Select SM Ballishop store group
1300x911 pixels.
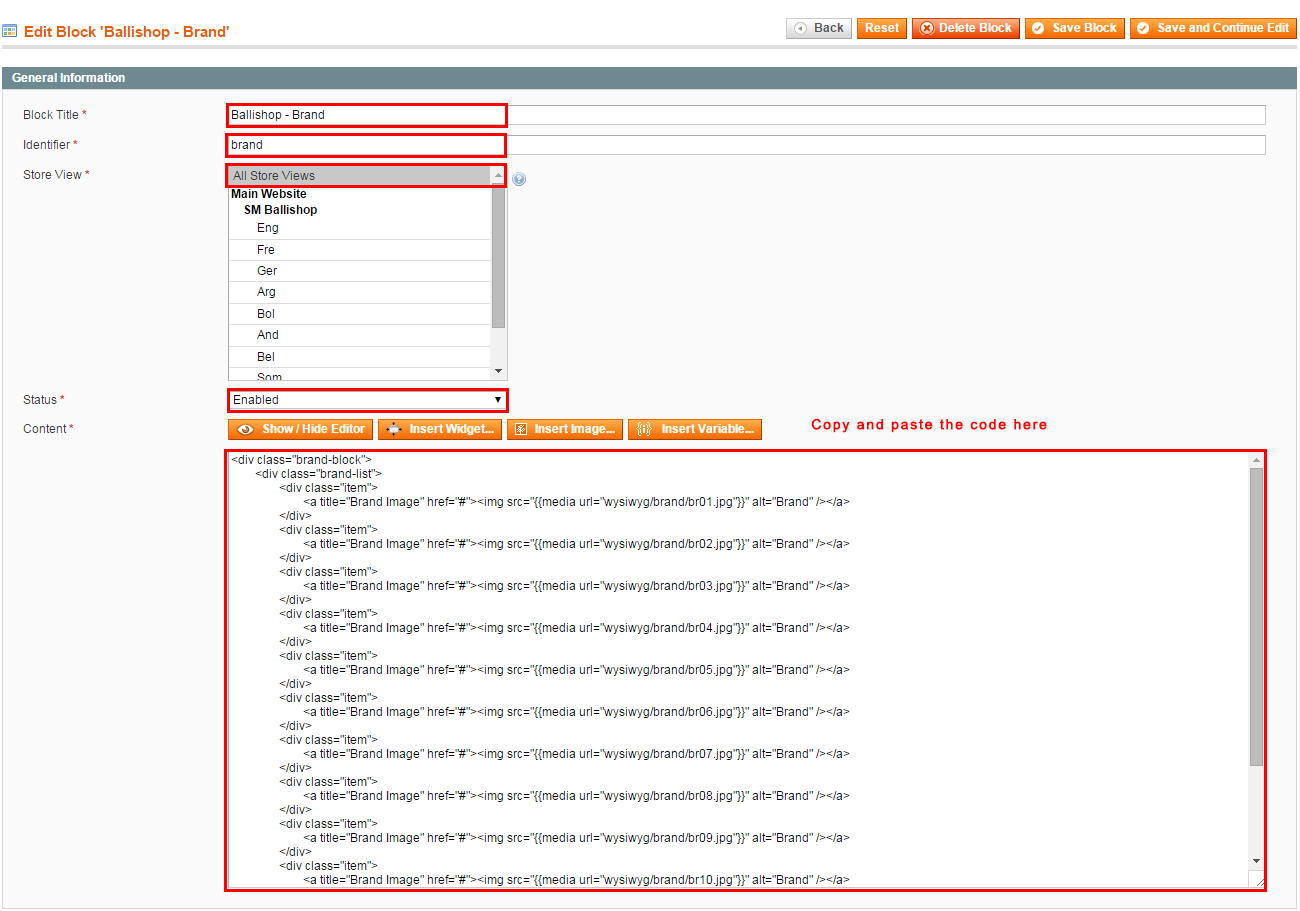(x=281, y=210)
